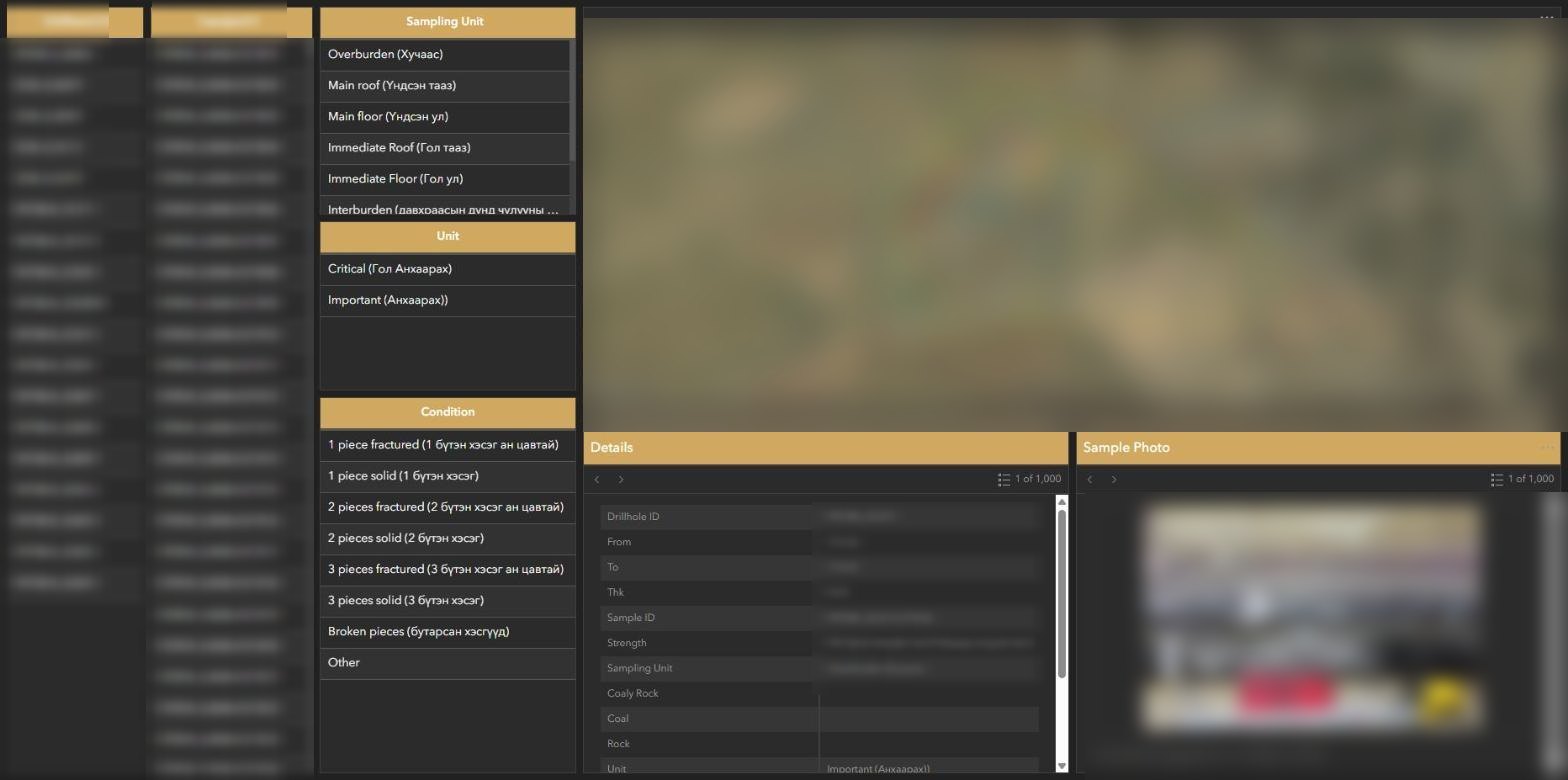Click the Details panel vertical scrollbar thumb
Viewport: 1568px width, 780px height.
[x=1062, y=594]
